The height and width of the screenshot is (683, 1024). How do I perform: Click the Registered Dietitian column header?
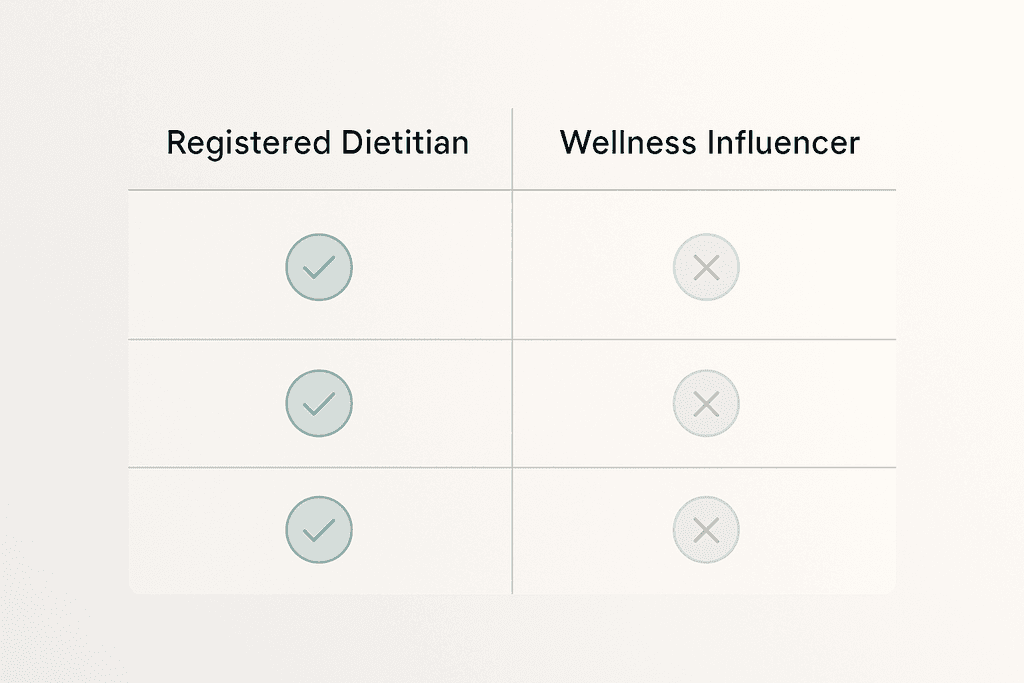pos(317,143)
